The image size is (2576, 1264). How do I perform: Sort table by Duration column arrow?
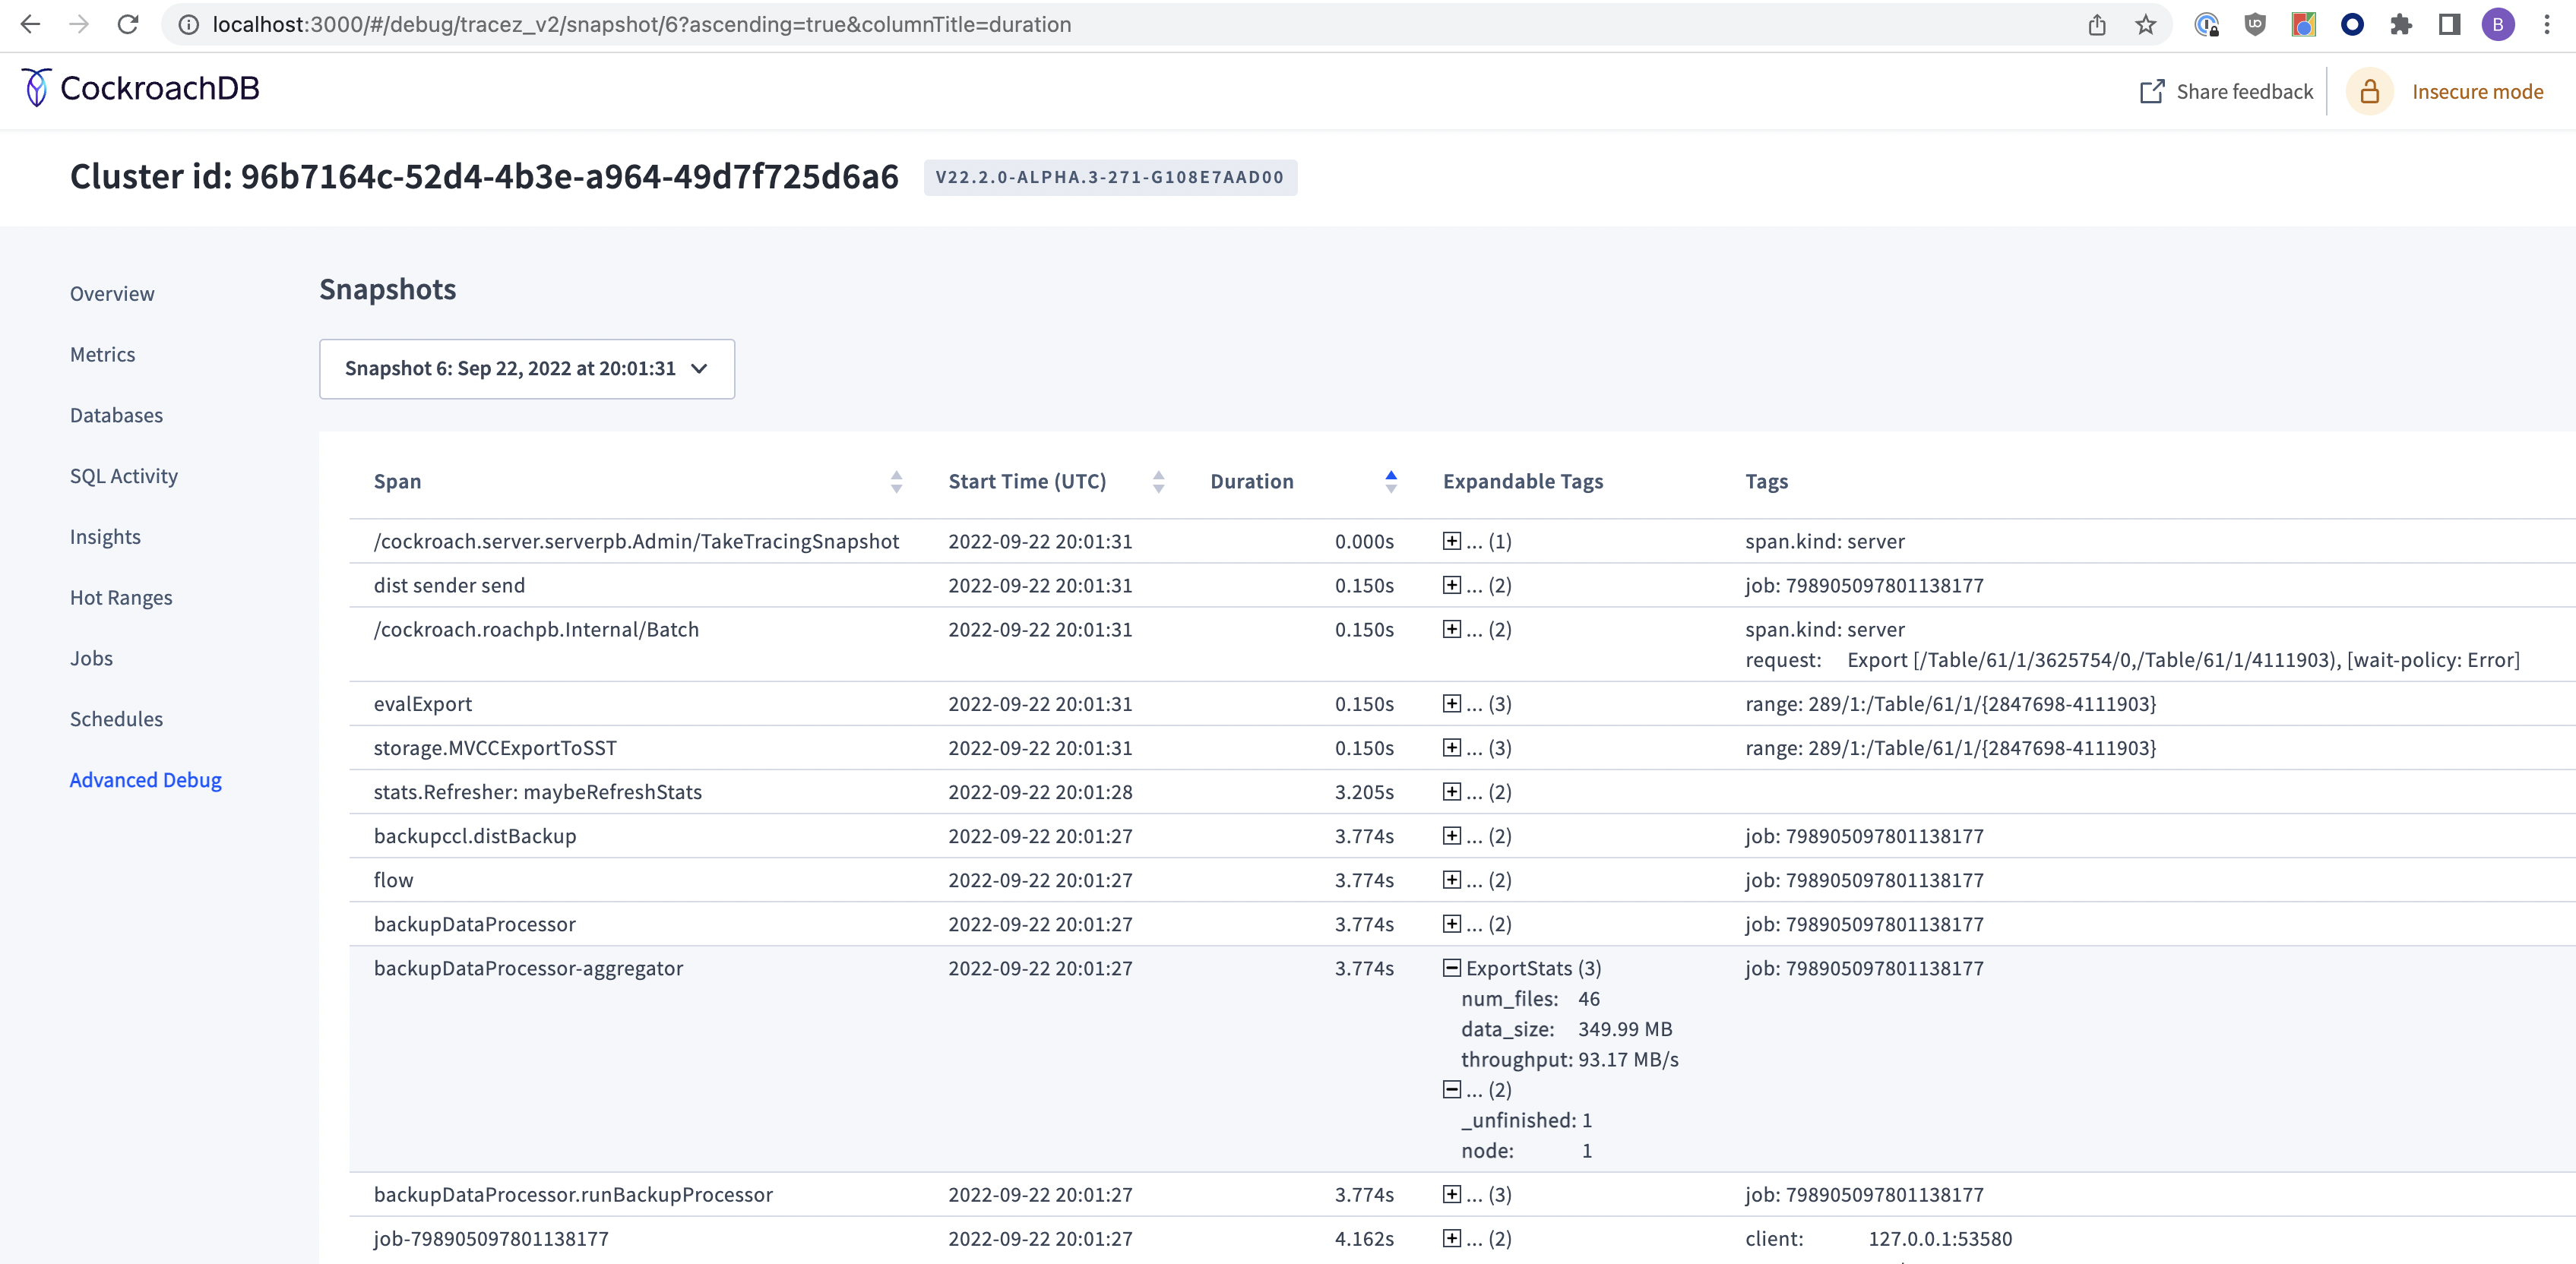[1390, 481]
